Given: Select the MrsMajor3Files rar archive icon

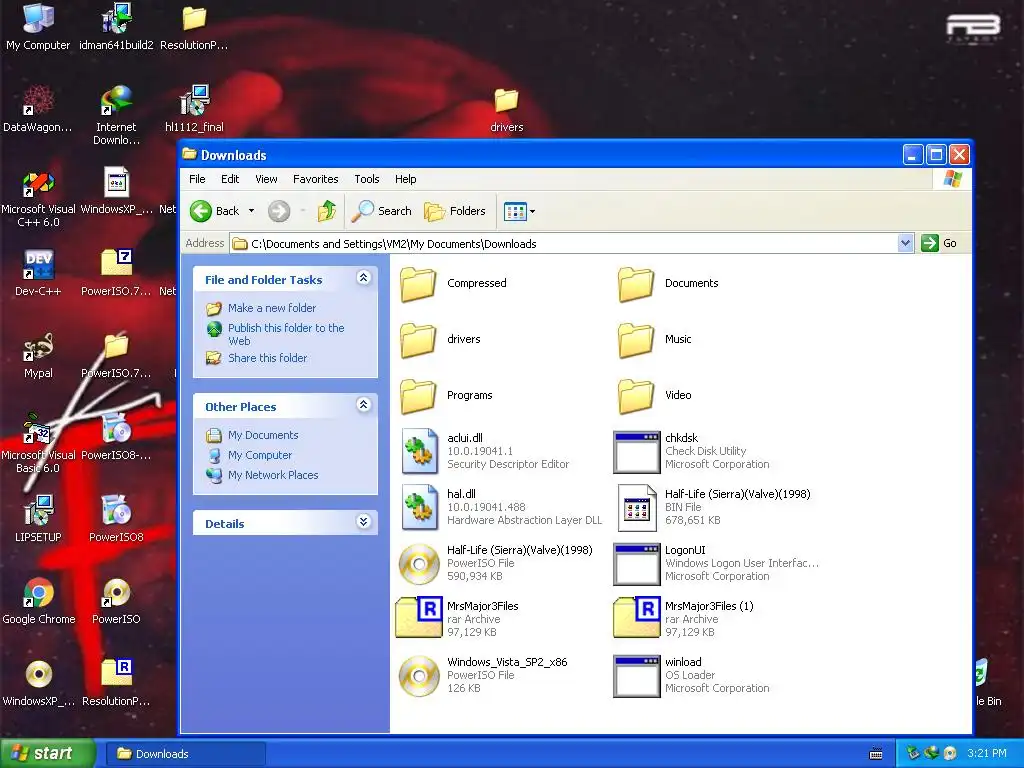Looking at the screenshot, I should (419, 618).
